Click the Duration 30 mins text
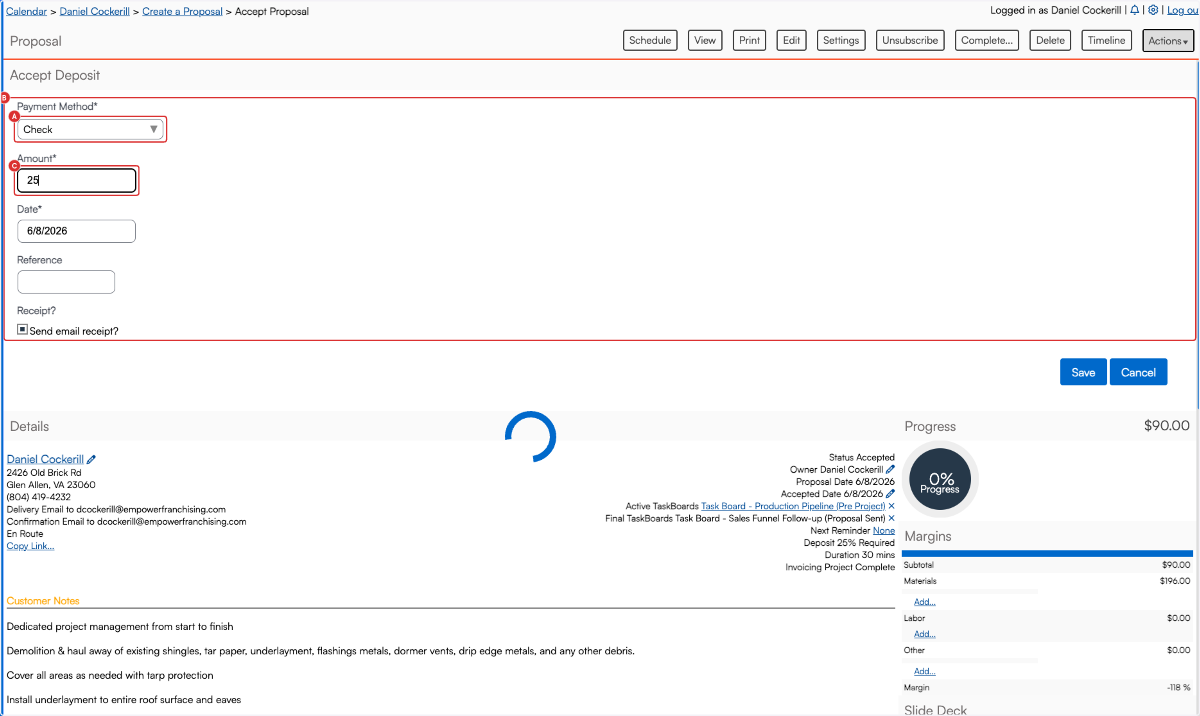The width and height of the screenshot is (1200, 716). click(860, 554)
